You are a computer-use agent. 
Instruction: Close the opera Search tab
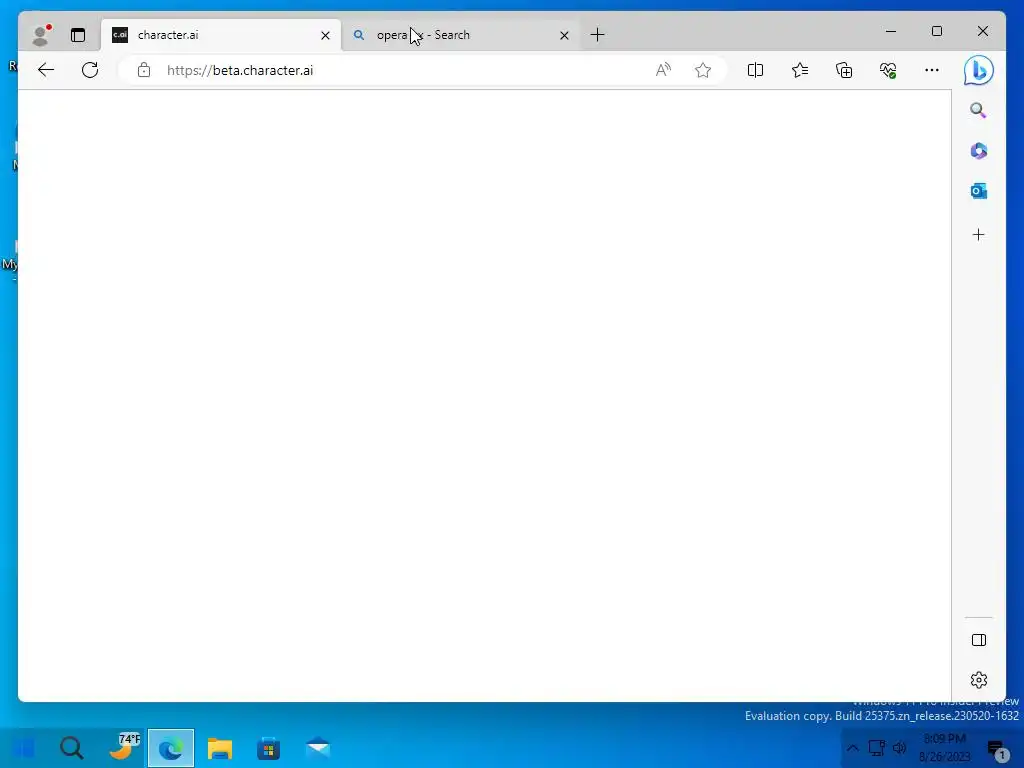pyautogui.click(x=564, y=35)
